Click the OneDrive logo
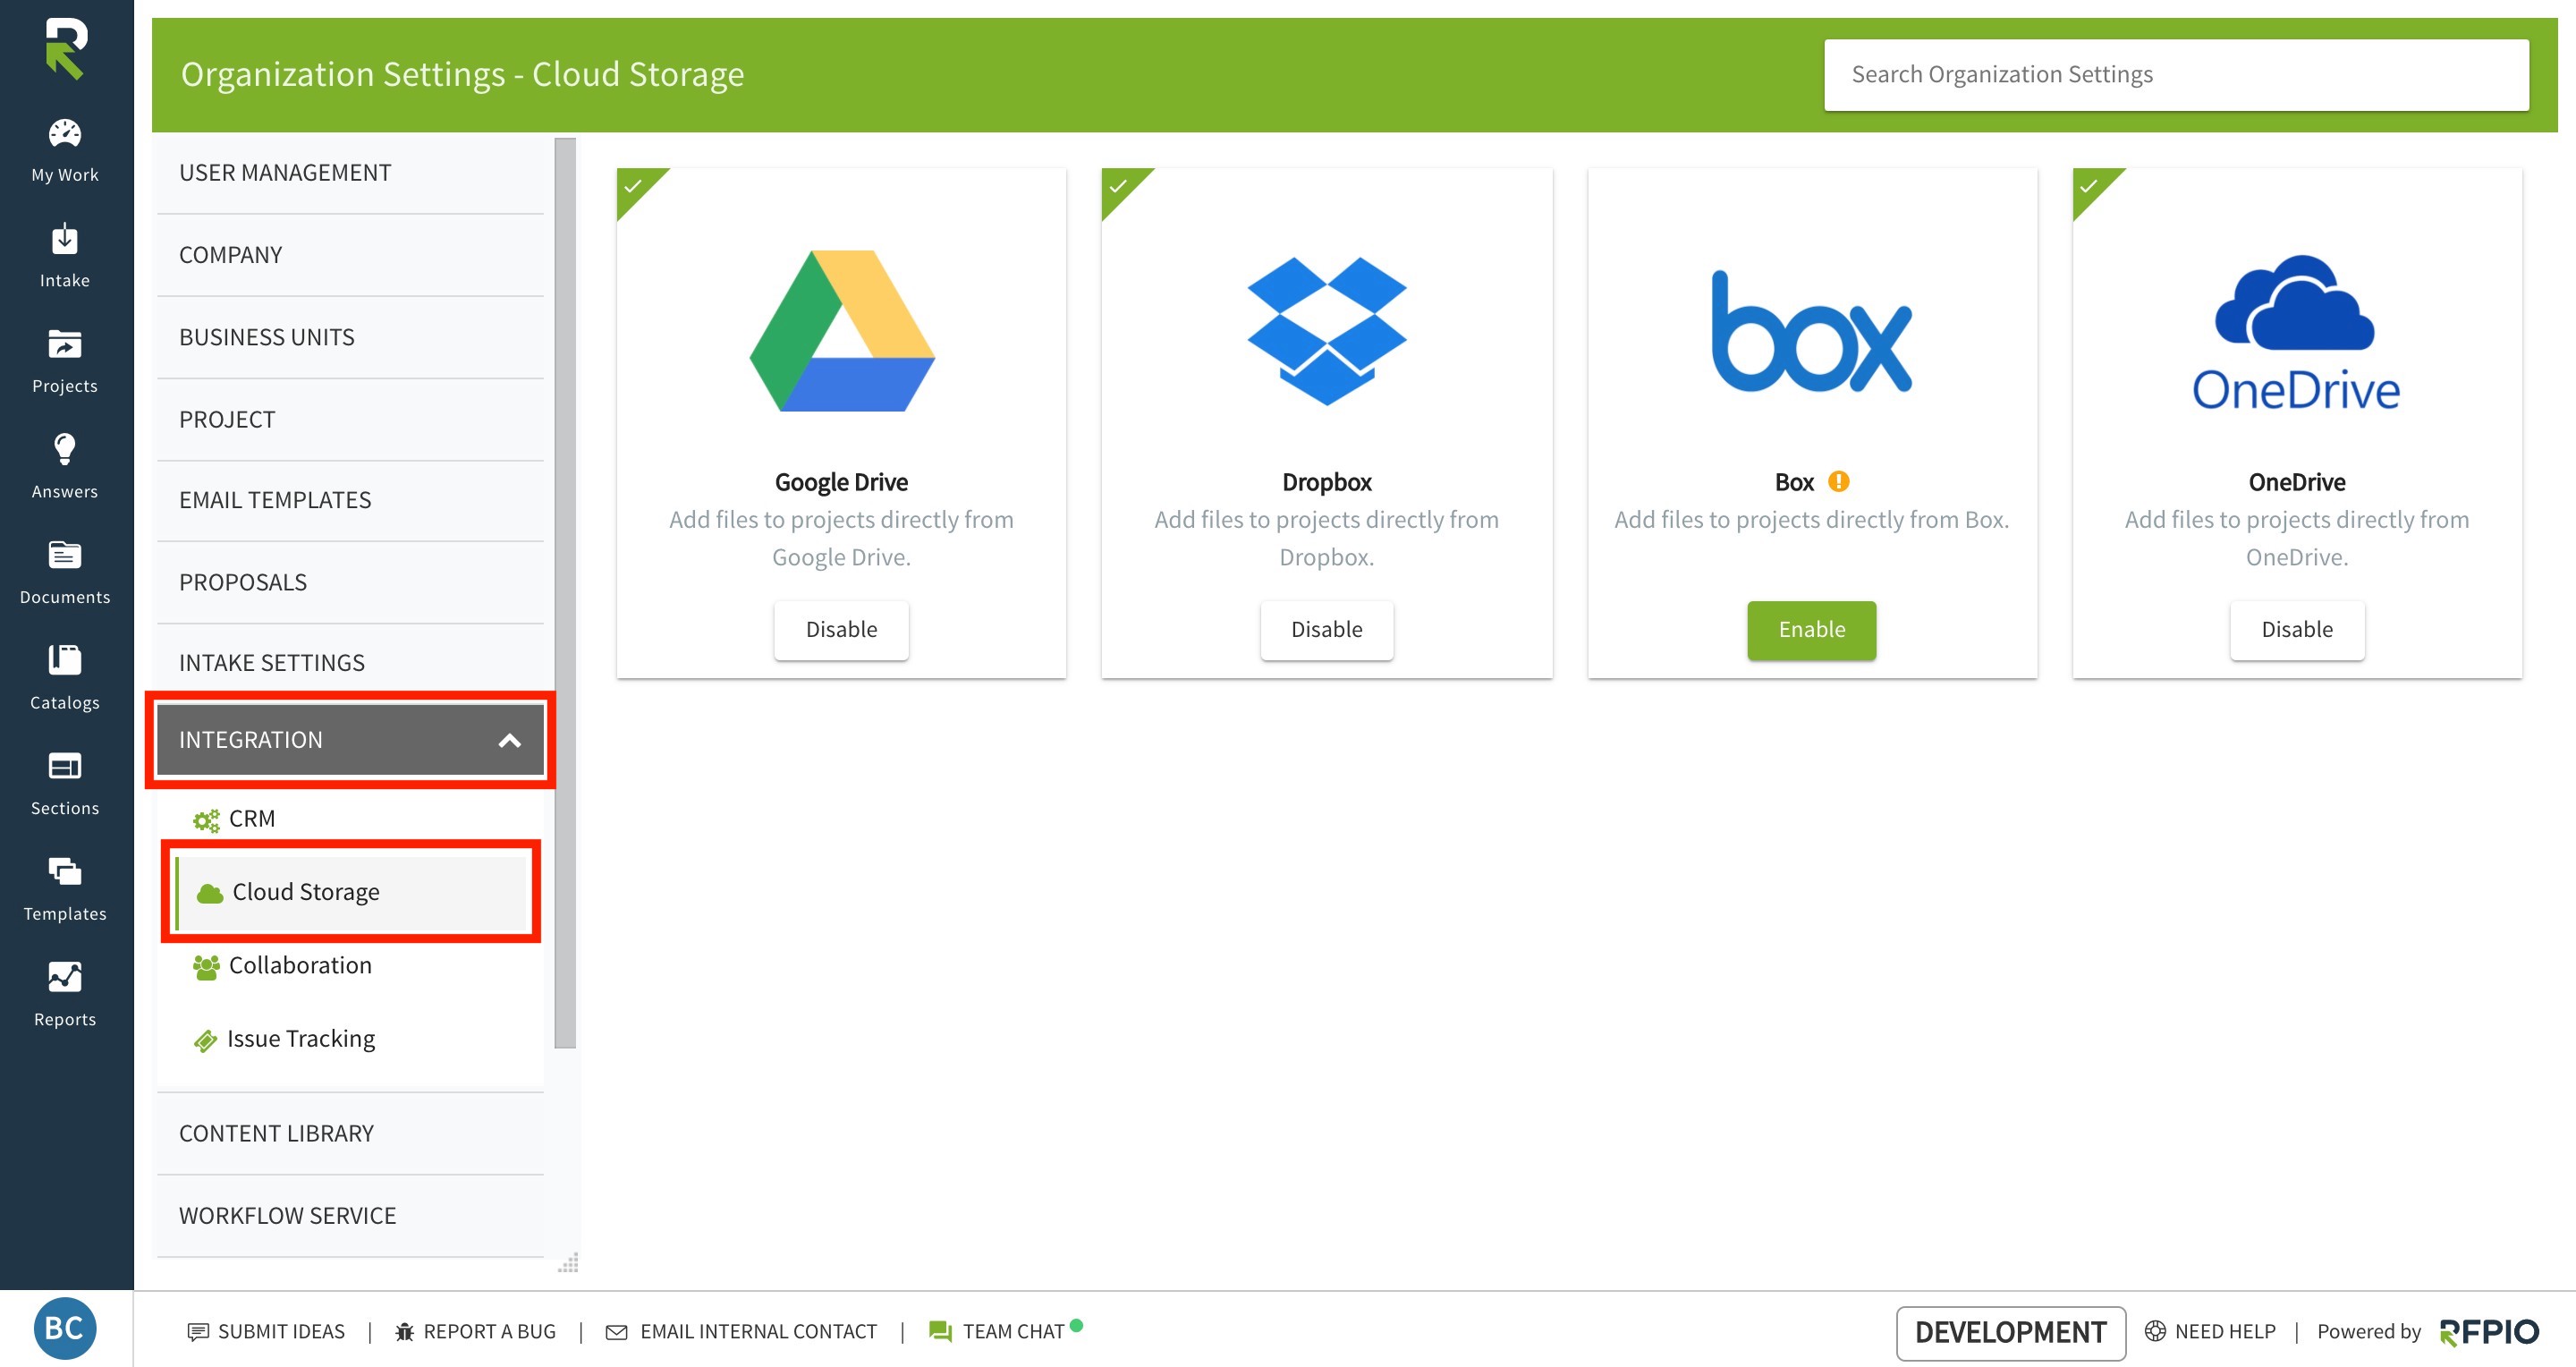 [2296, 333]
